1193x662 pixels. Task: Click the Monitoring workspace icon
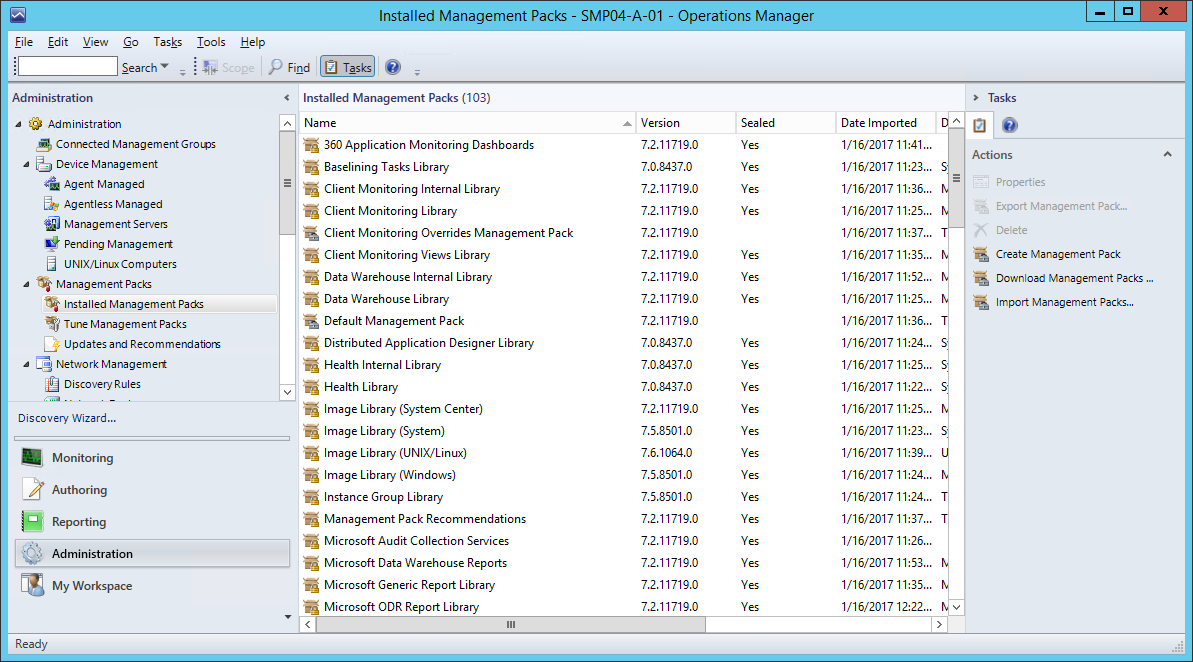pyautogui.click(x=34, y=458)
